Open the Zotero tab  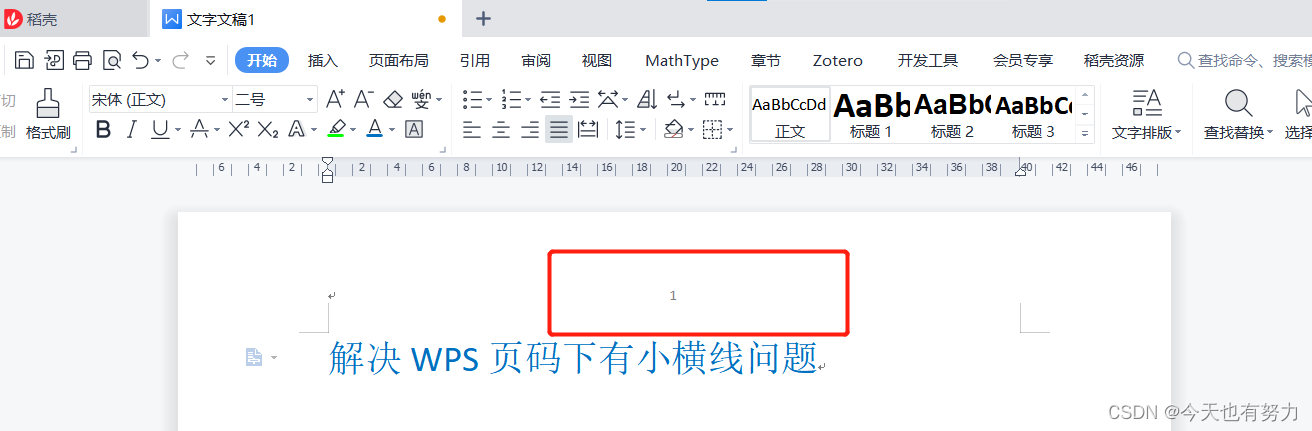[x=837, y=61]
